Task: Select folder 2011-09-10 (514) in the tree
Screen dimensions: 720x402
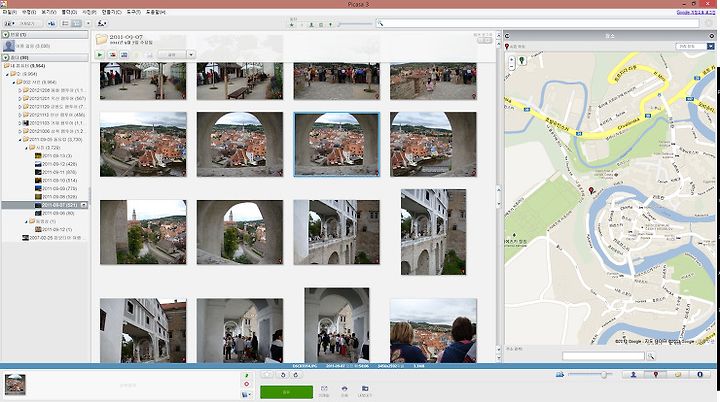Action: click(x=56, y=181)
